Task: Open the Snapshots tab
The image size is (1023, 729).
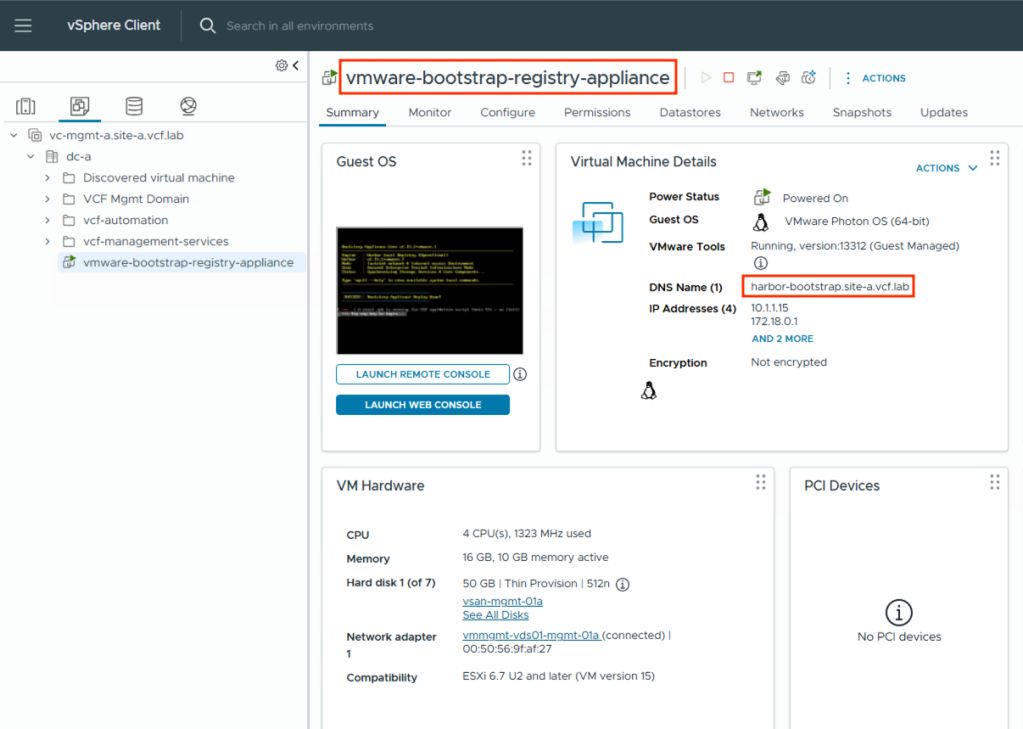Action: click(x=861, y=112)
